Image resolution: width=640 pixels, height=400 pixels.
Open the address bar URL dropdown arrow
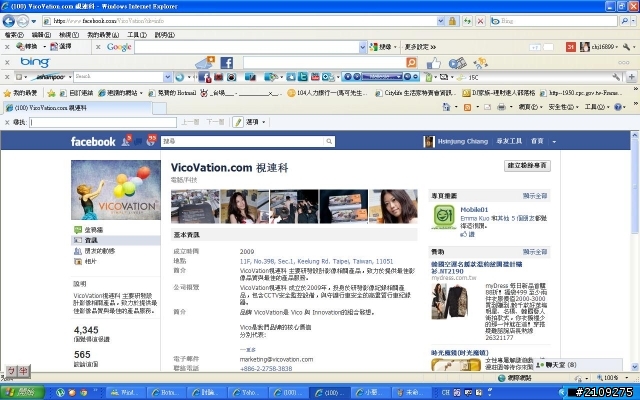point(440,21)
